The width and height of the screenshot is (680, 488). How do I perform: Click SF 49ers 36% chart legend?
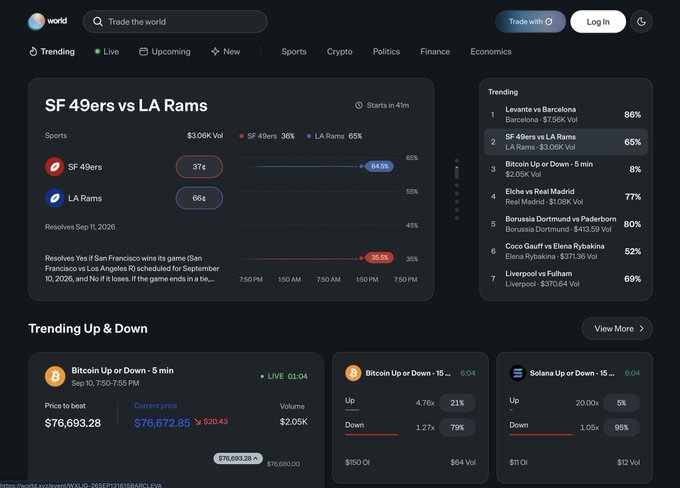[267, 136]
